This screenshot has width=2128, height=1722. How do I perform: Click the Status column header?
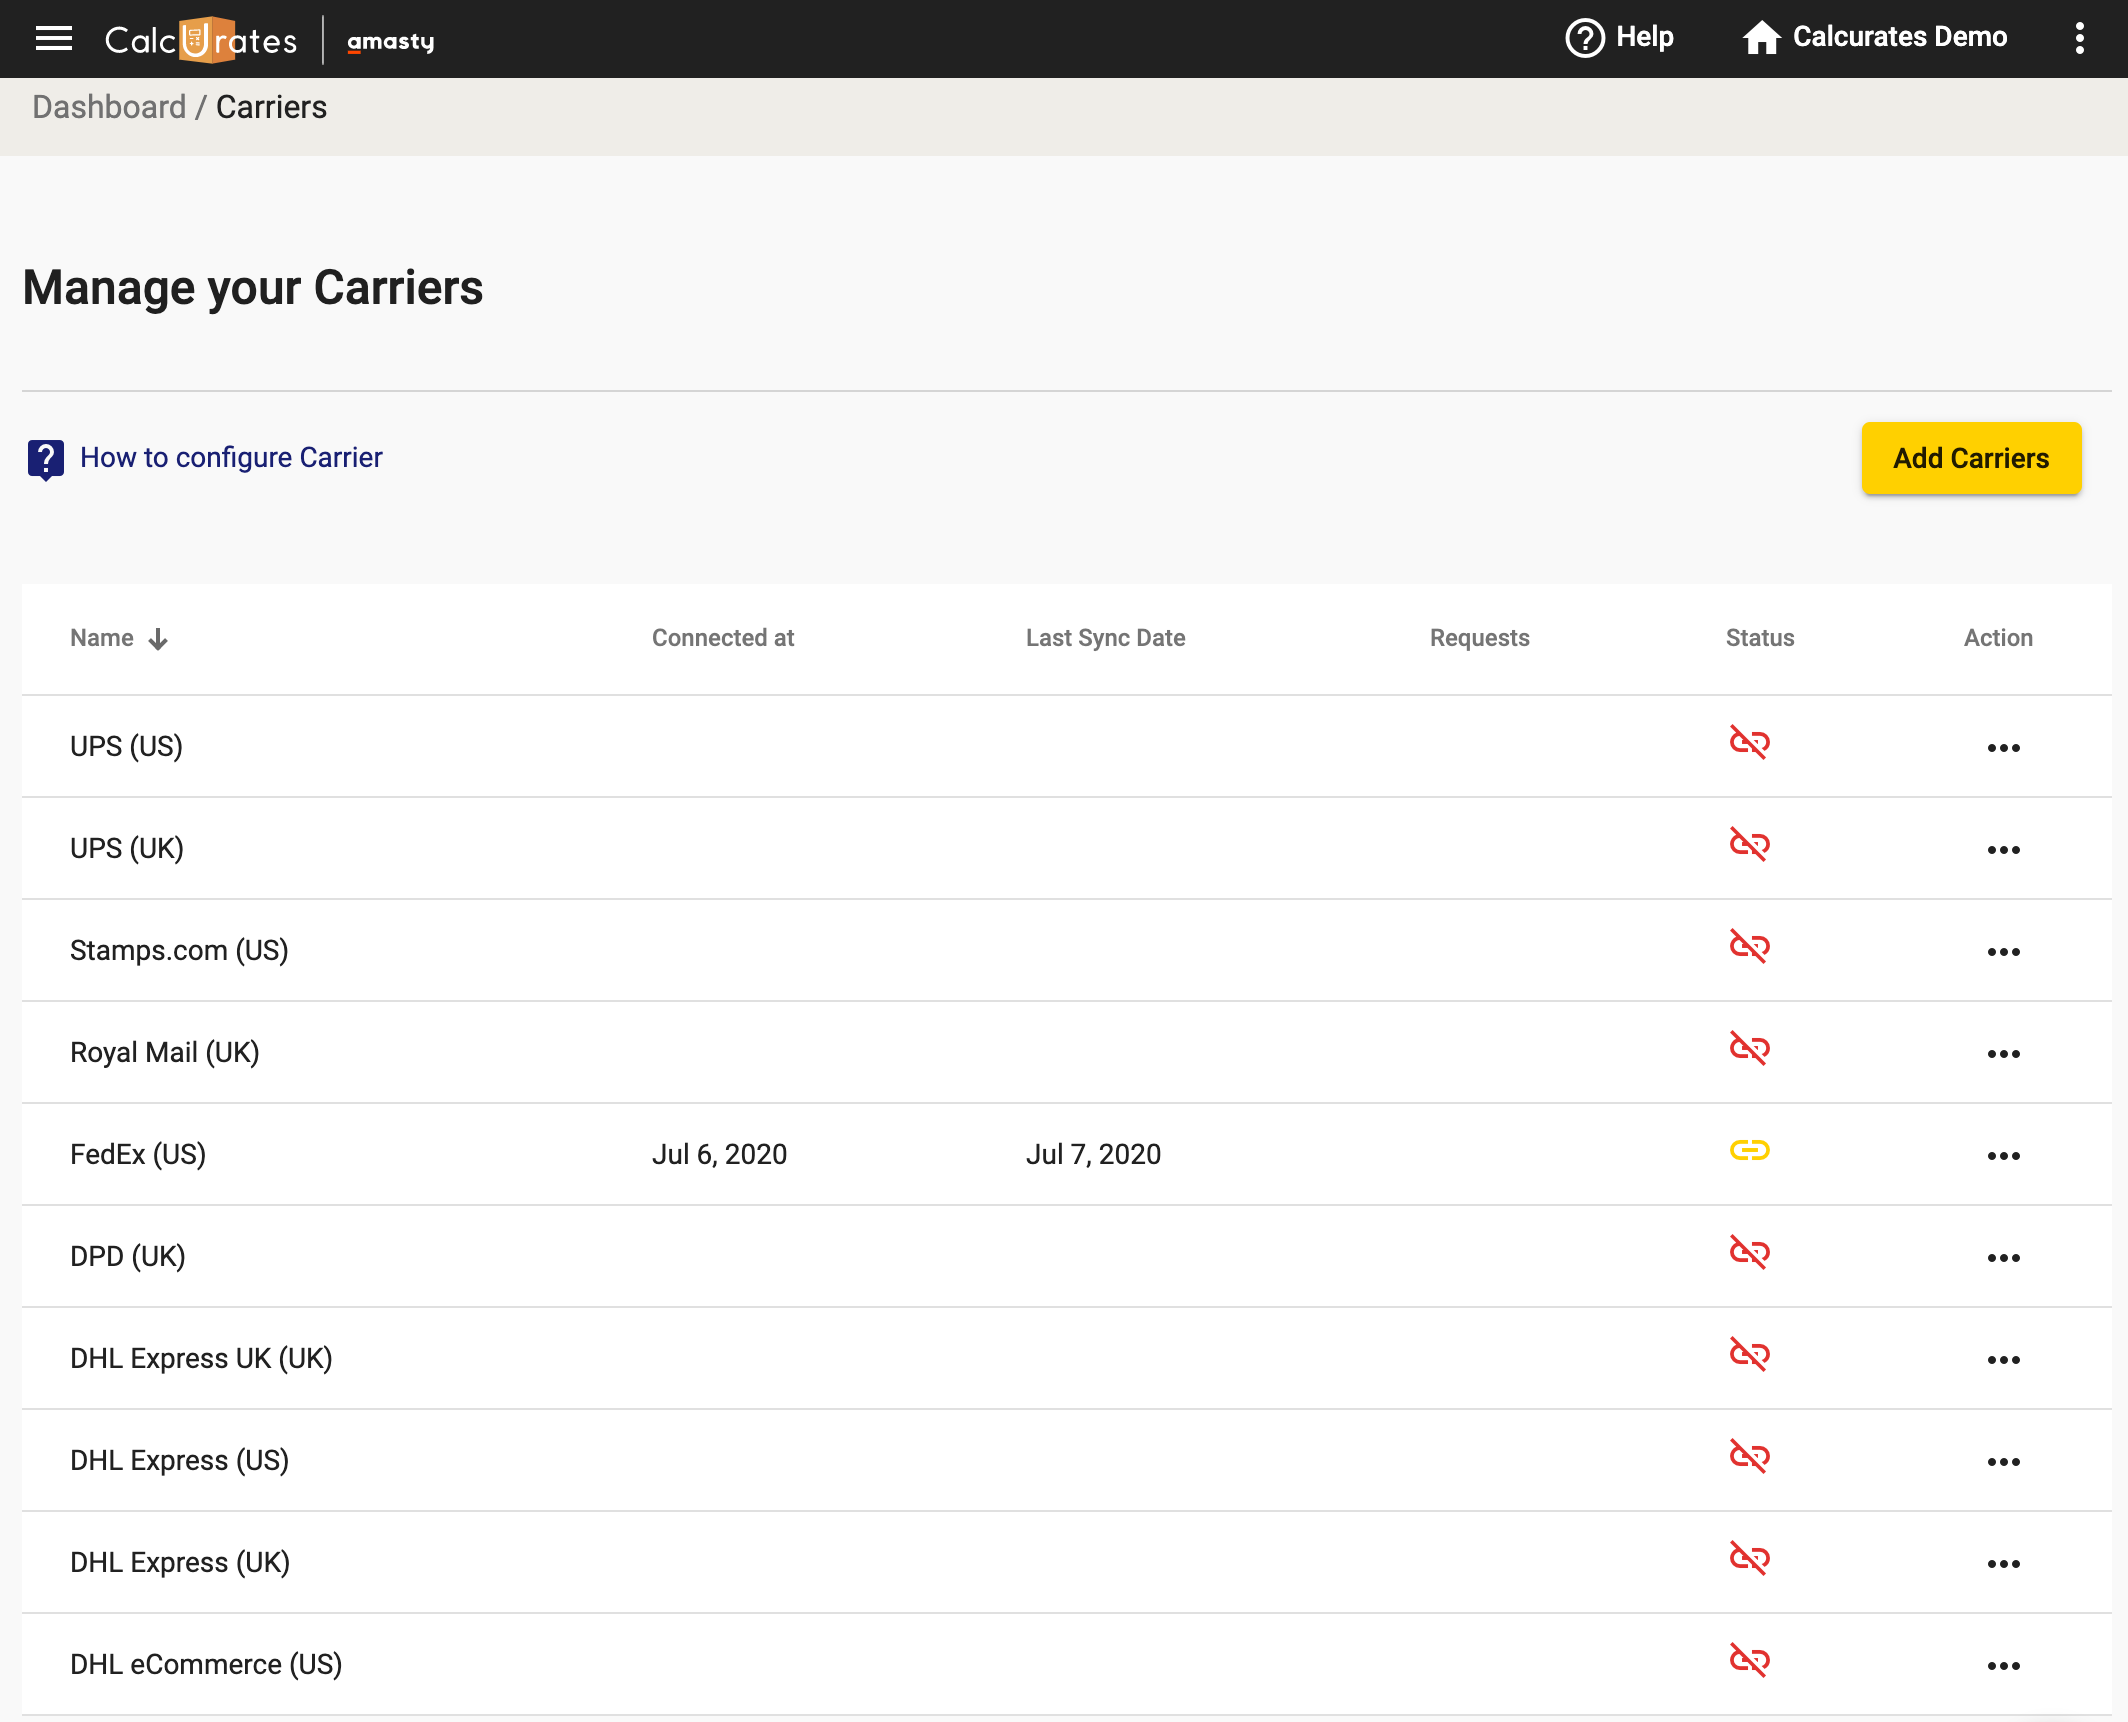pos(1760,638)
